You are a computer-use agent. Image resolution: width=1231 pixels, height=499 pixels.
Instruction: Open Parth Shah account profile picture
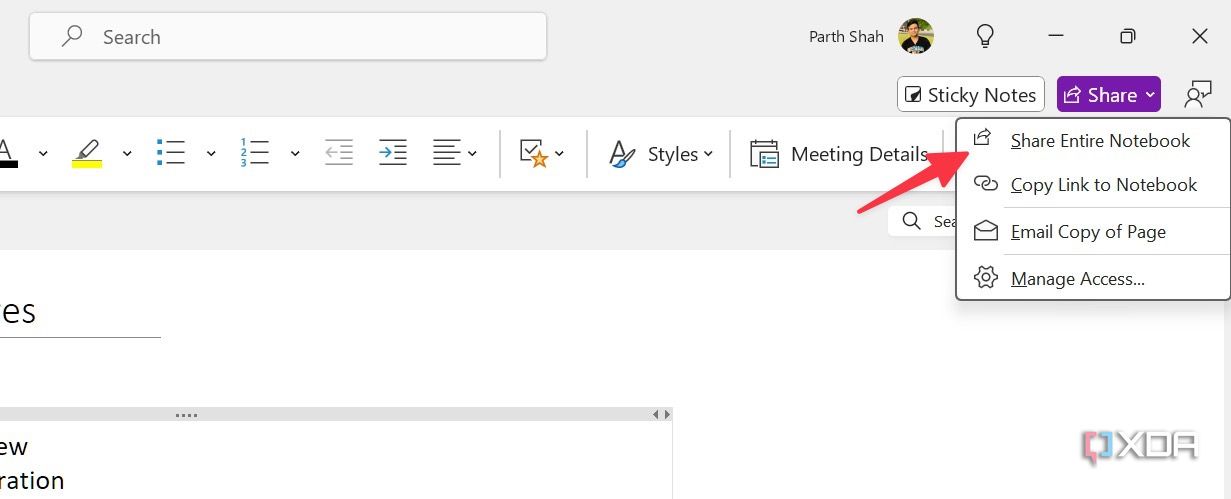(916, 36)
